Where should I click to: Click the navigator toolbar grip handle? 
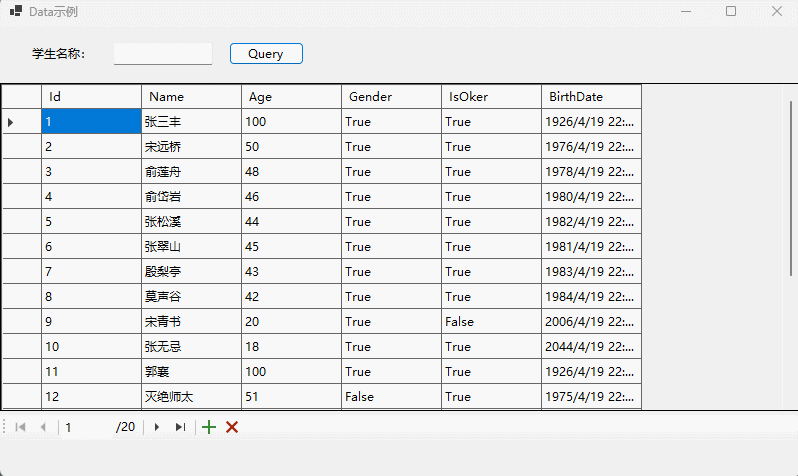point(4,427)
